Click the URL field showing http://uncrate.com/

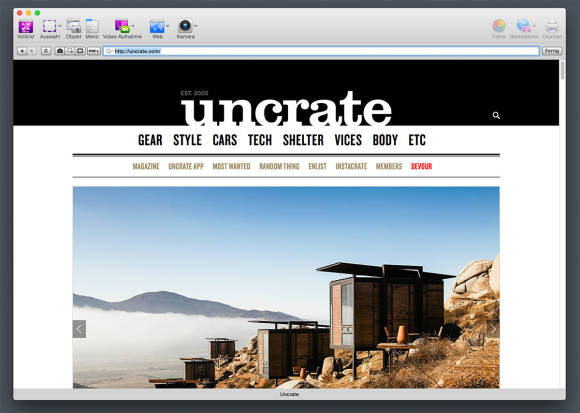pos(321,51)
